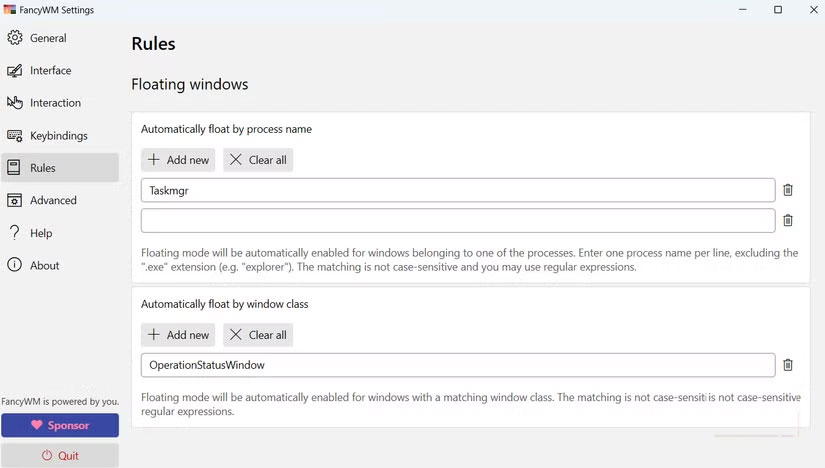Clear all process name rules
This screenshot has width=825, height=468.
click(258, 160)
